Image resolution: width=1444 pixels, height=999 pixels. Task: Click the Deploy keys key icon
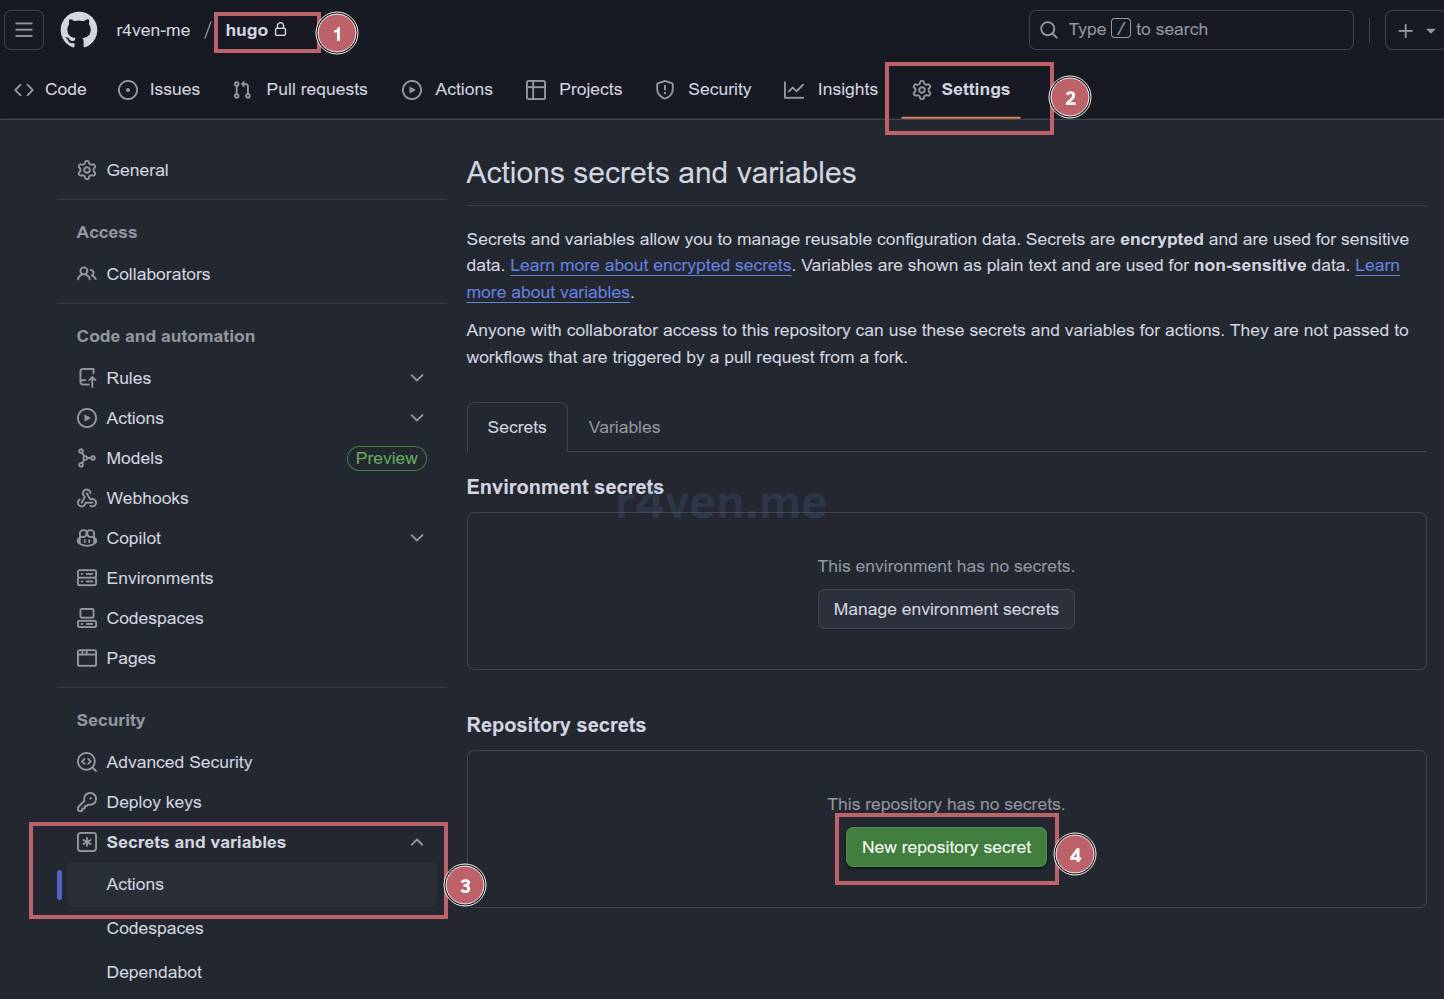tap(87, 802)
